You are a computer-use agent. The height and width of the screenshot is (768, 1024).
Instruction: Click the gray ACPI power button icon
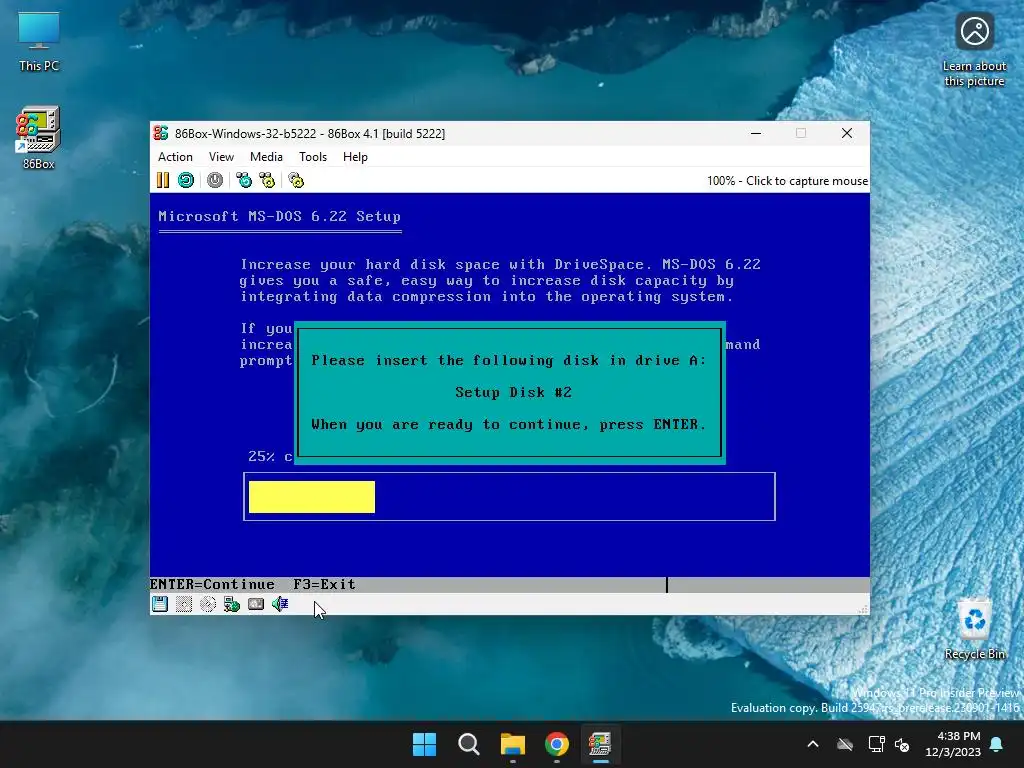(x=215, y=180)
